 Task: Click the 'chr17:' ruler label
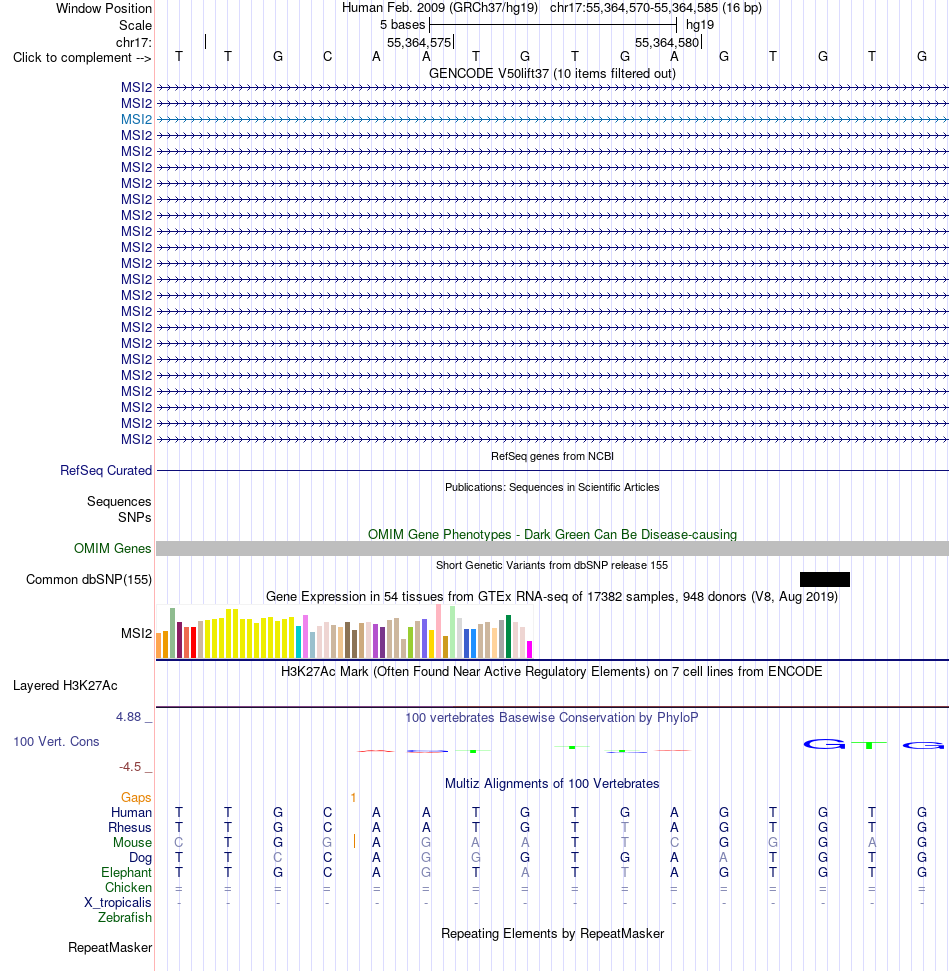click(x=134, y=42)
